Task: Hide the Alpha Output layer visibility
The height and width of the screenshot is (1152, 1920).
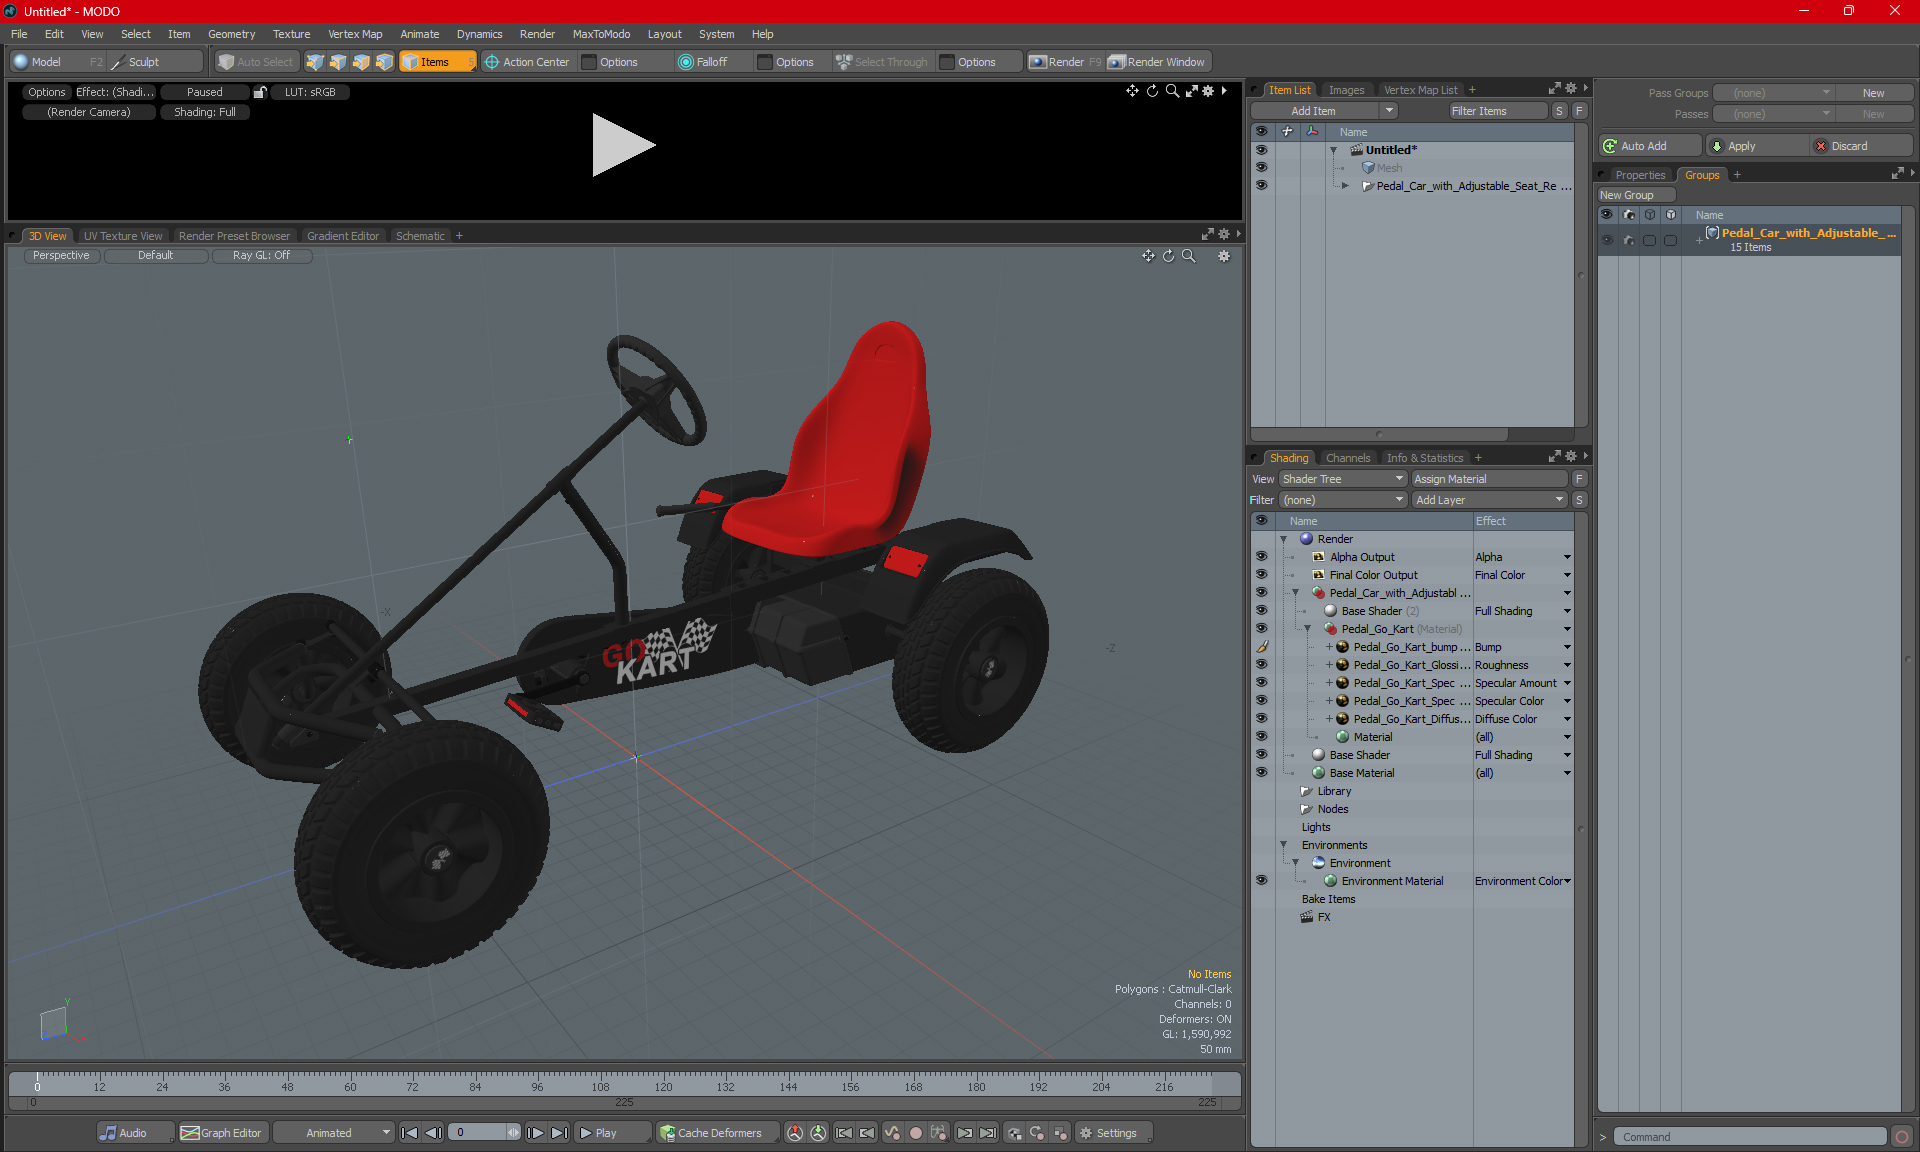Action: pyautogui.click(x=1261, y=557)
